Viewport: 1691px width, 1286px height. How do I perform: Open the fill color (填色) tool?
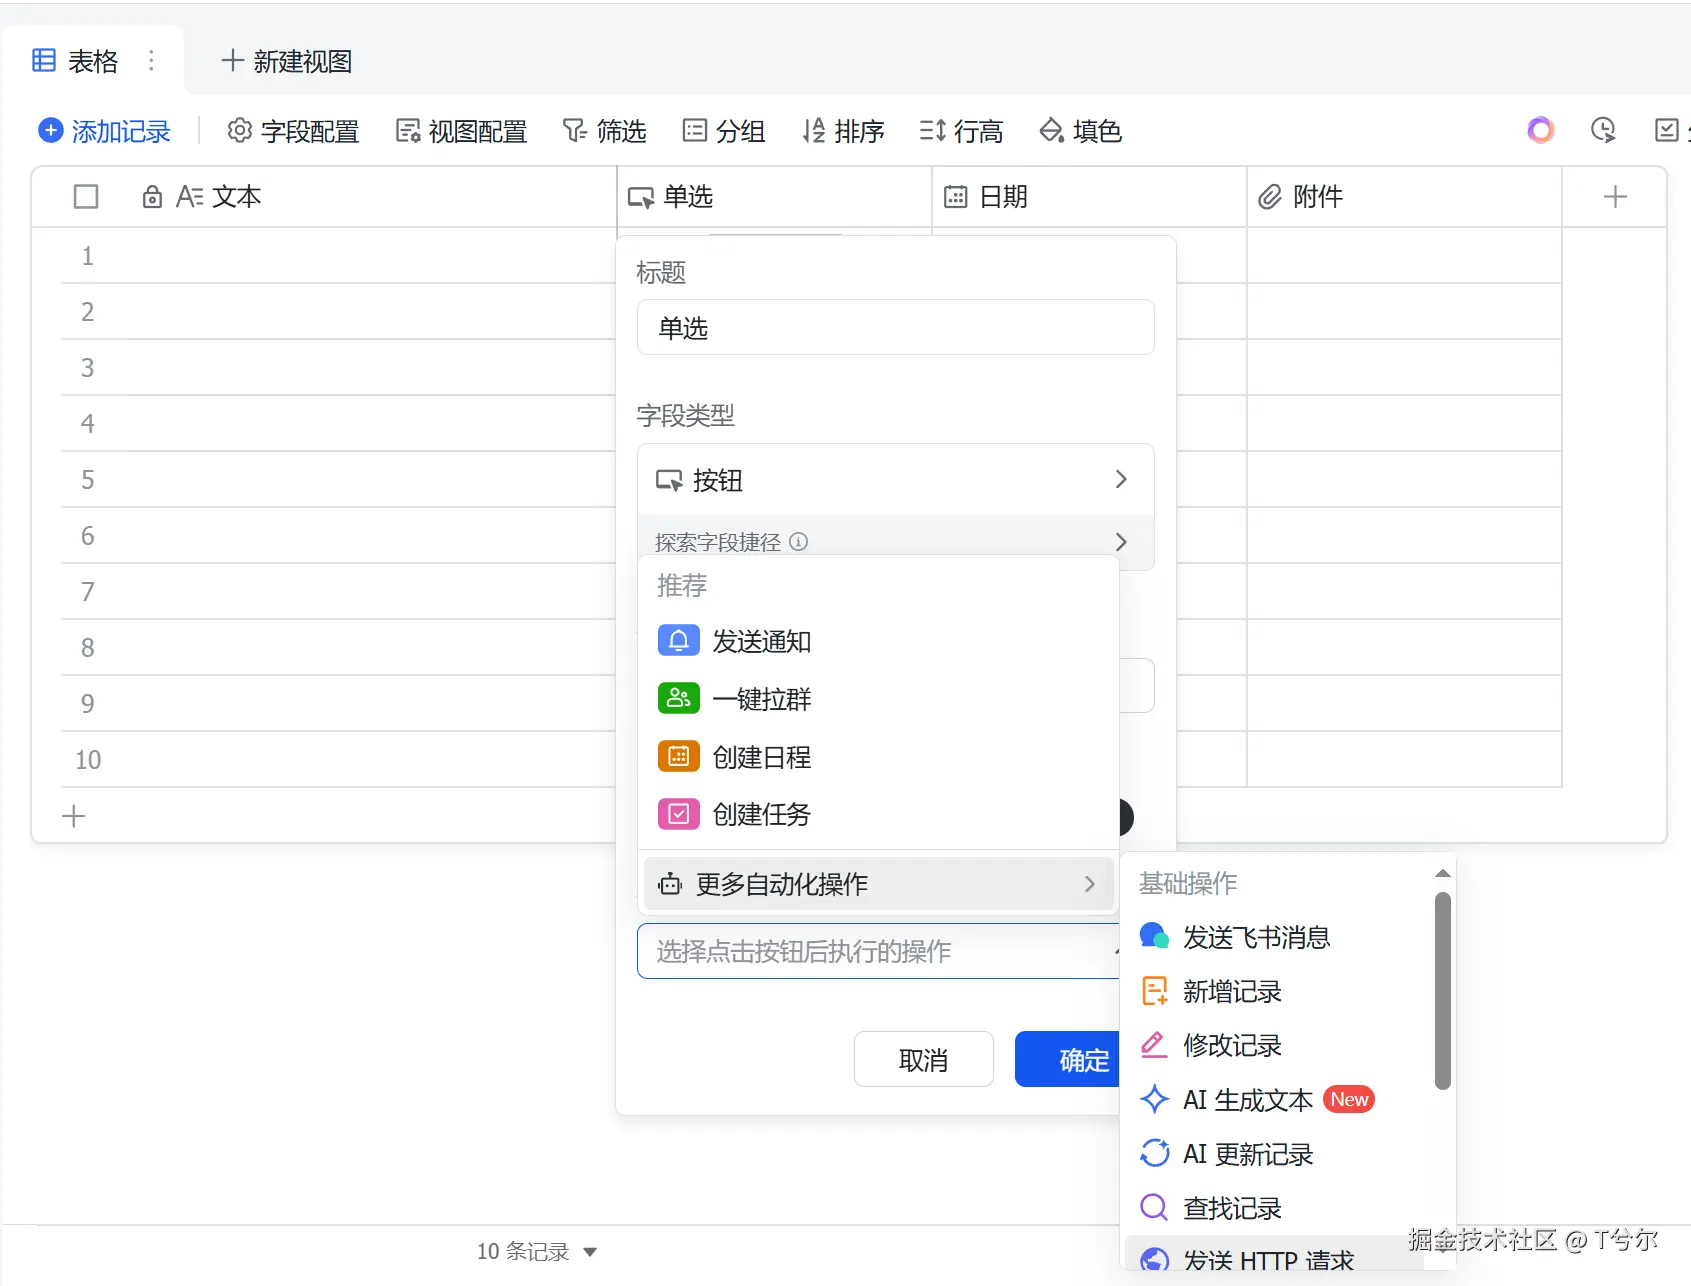pyautogui.click(x=1080, y=131)
